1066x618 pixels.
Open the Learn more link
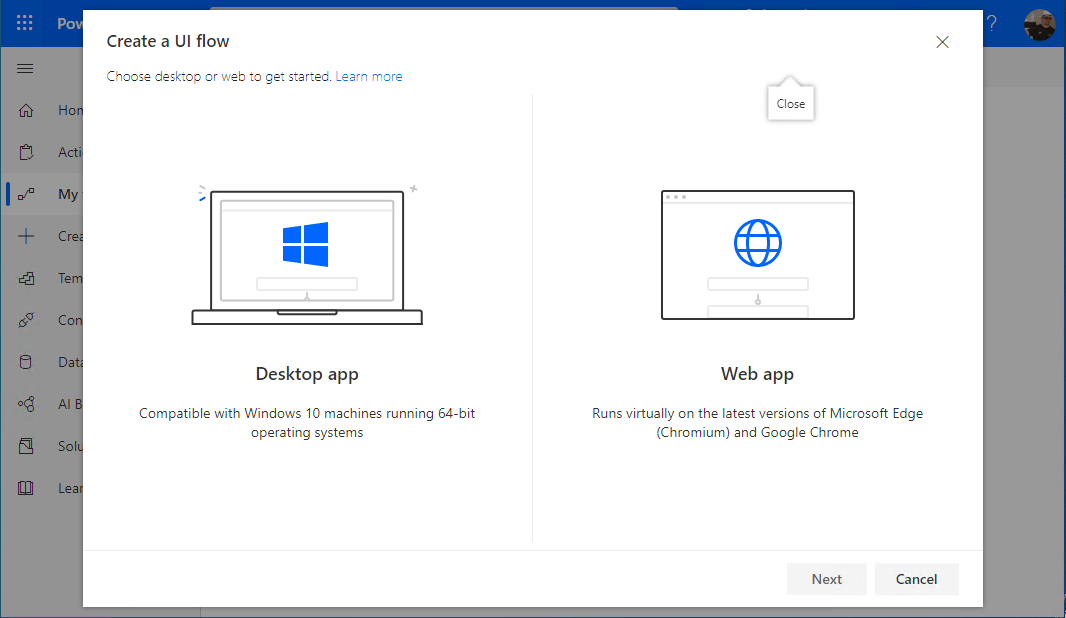point(369,76)
